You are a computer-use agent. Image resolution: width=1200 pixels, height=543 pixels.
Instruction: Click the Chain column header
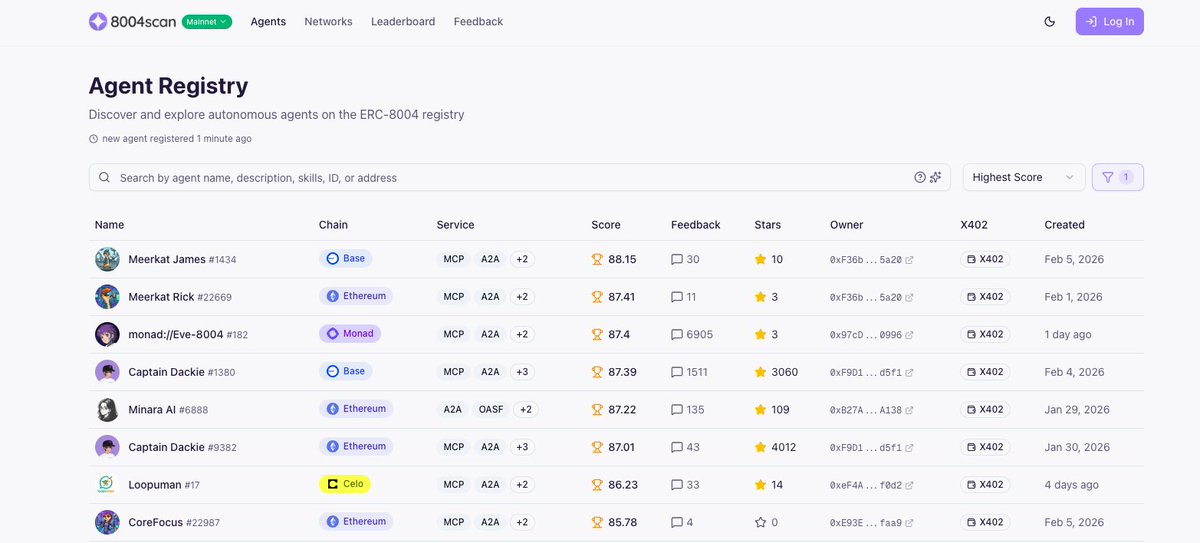click(x=333, y=225)
